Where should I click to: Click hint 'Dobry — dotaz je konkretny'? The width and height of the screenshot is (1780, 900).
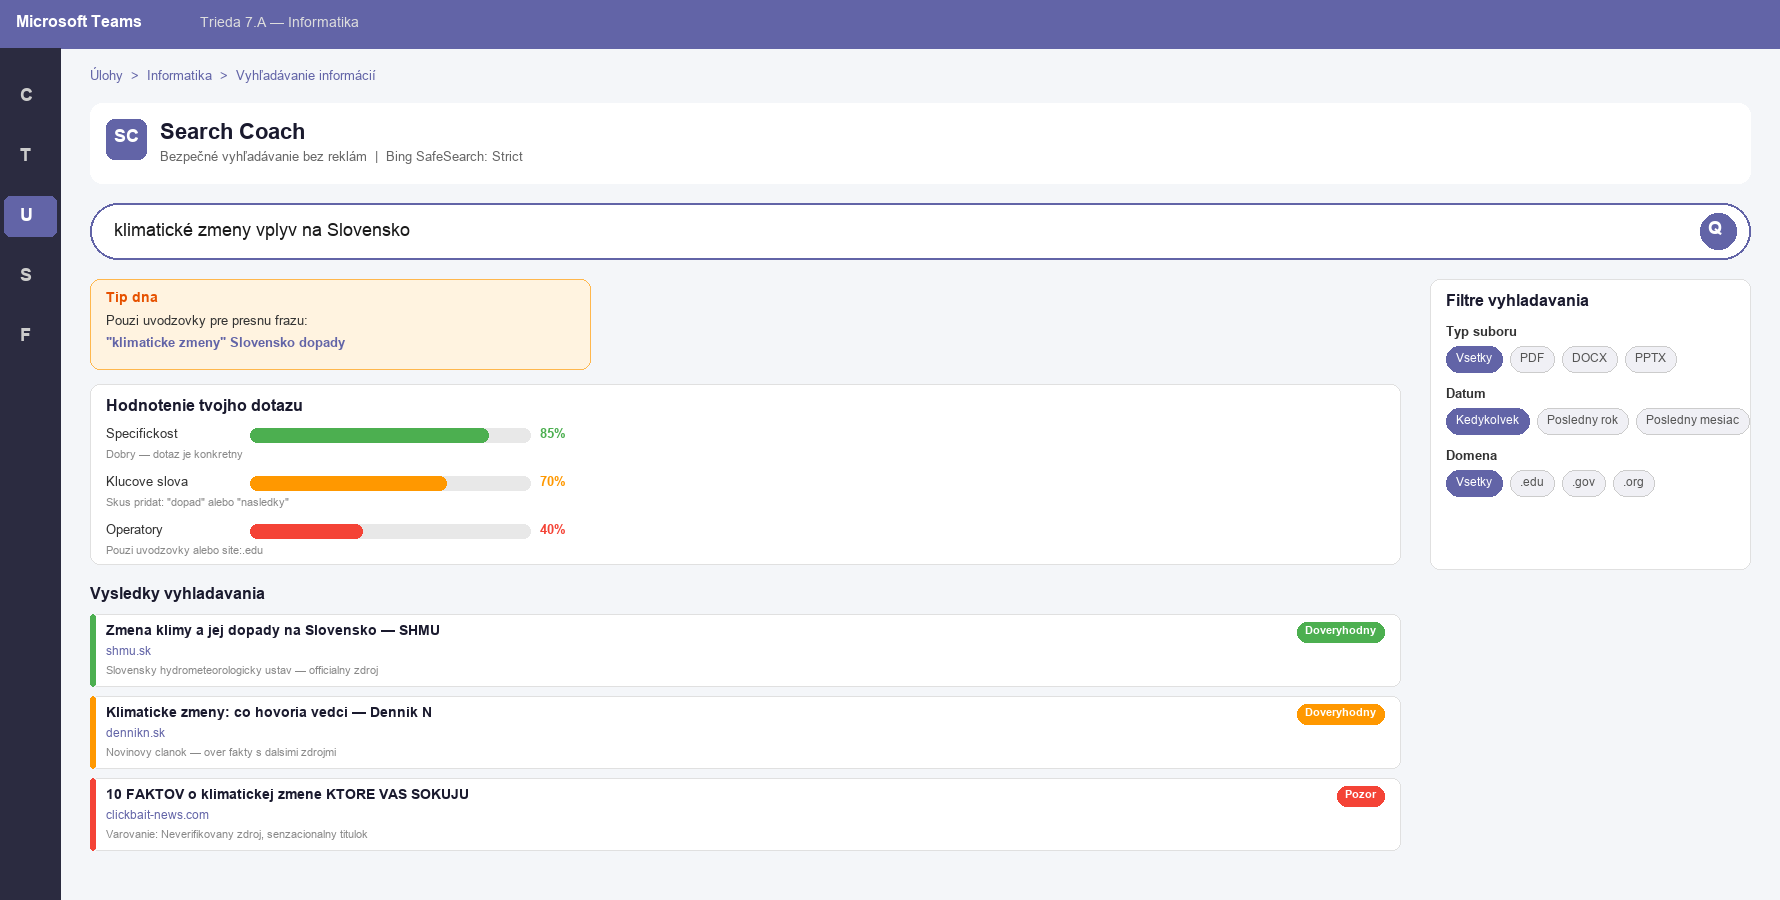174,454
